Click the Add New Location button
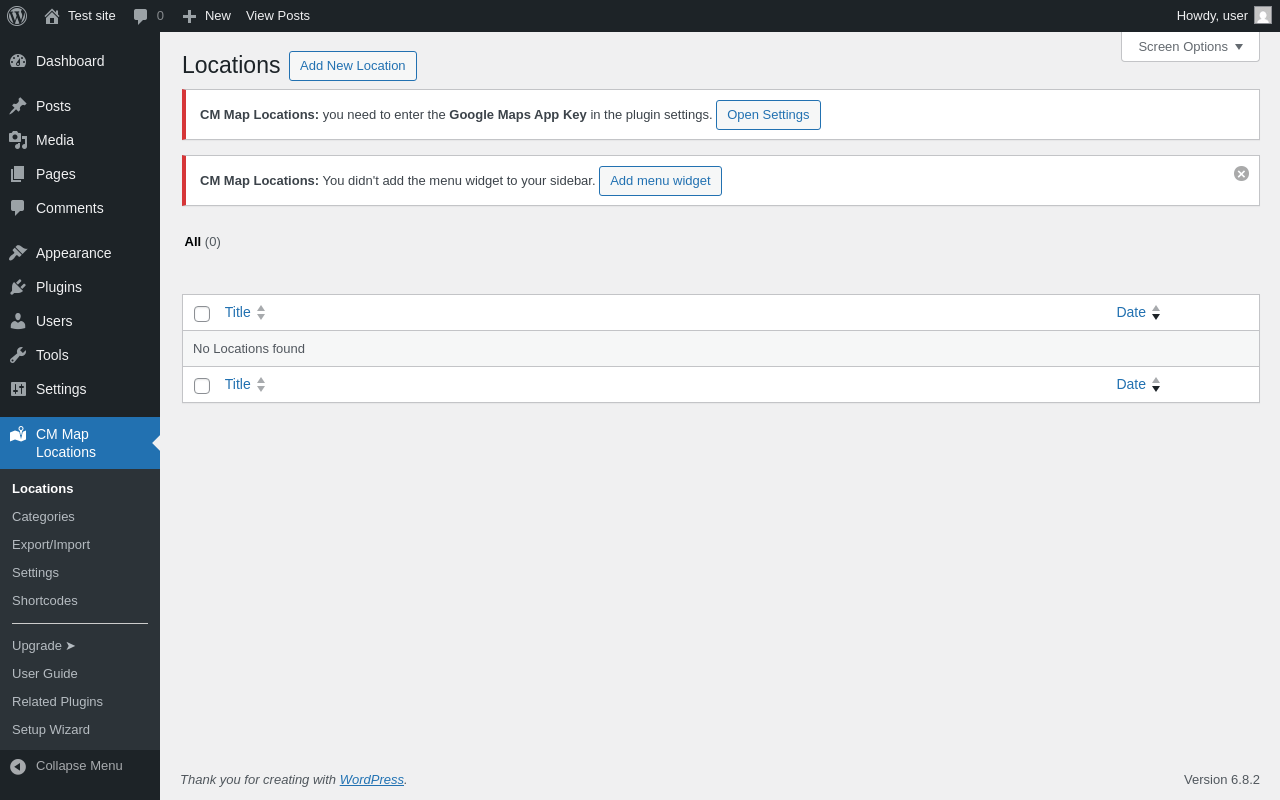 click(353, 66)
